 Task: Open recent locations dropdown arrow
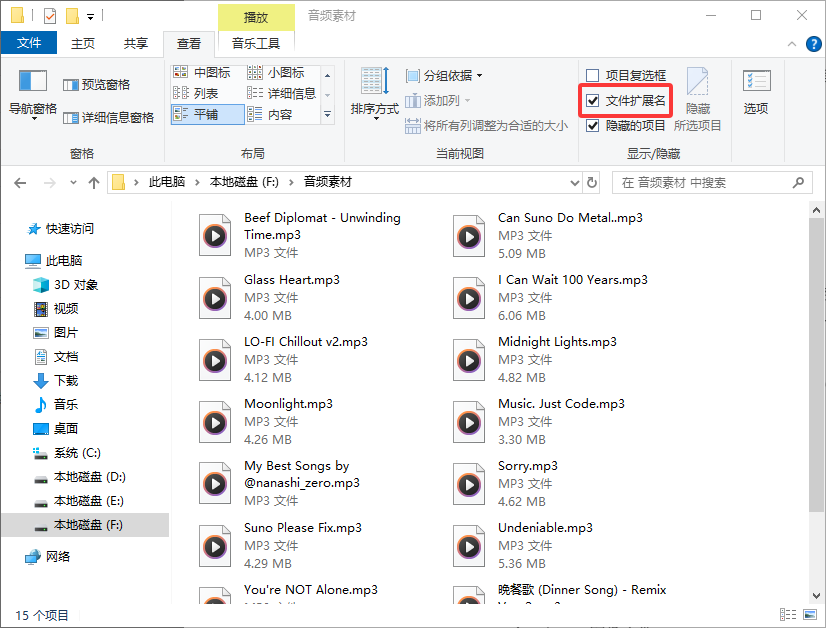point(73,183)
